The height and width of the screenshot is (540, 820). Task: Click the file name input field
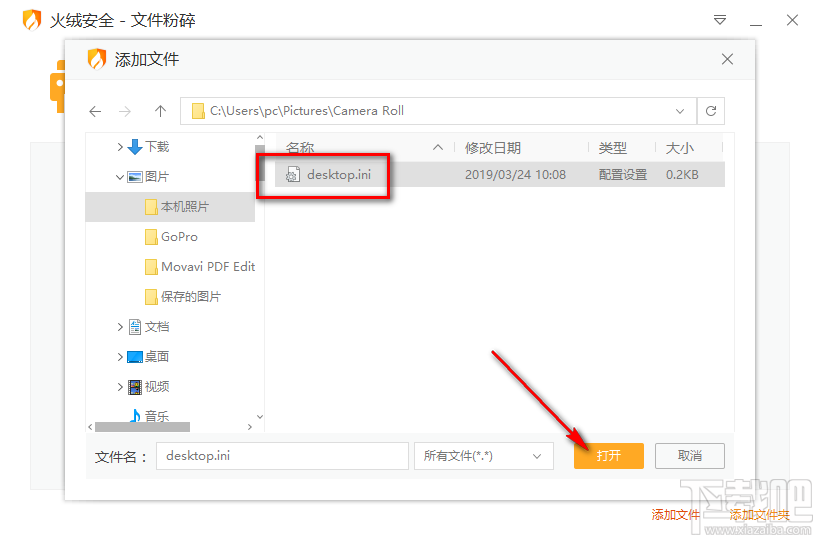(x=282, y=456)
